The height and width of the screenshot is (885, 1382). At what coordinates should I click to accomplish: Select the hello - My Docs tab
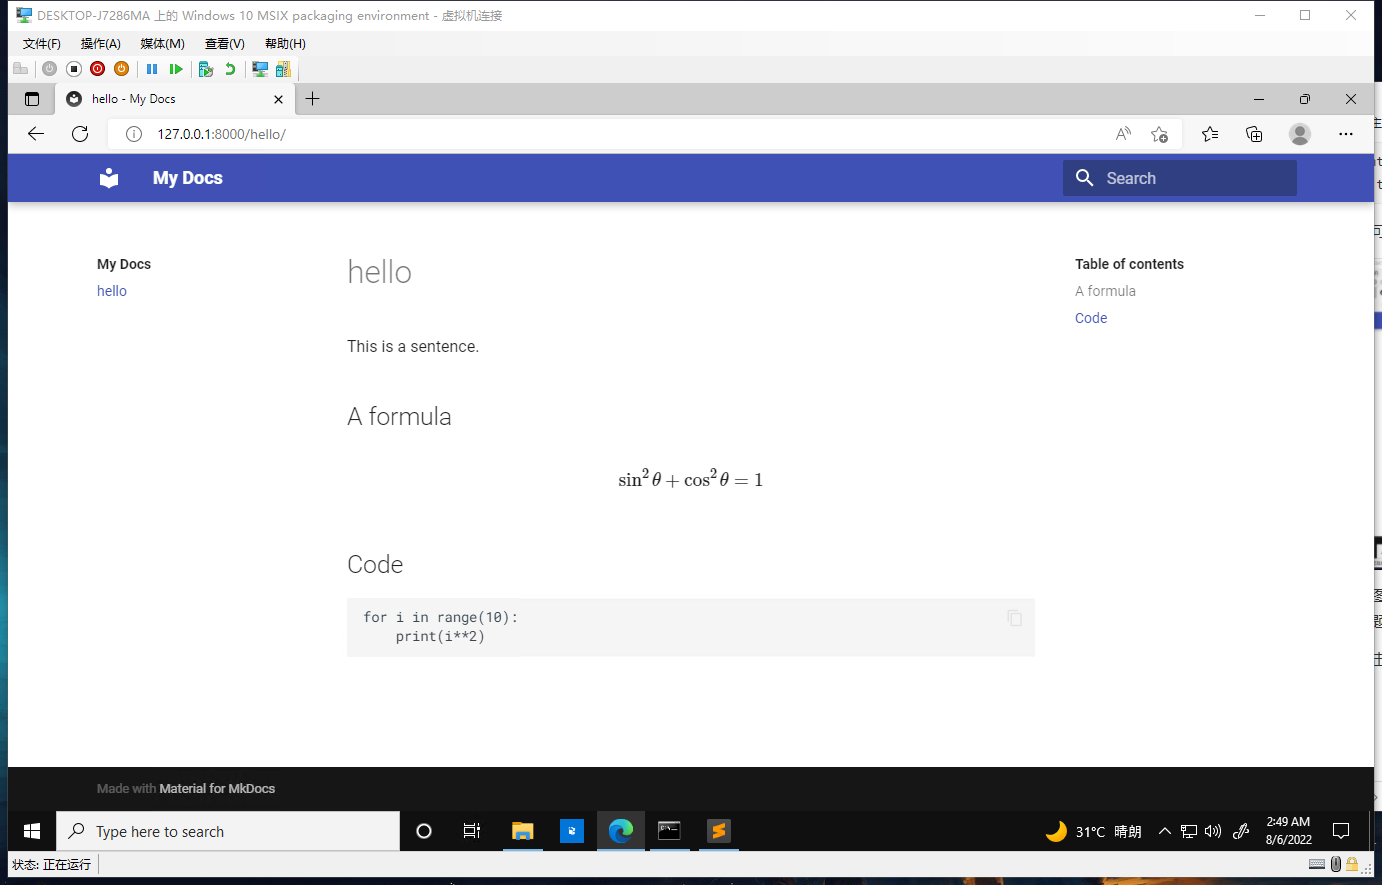160,99
